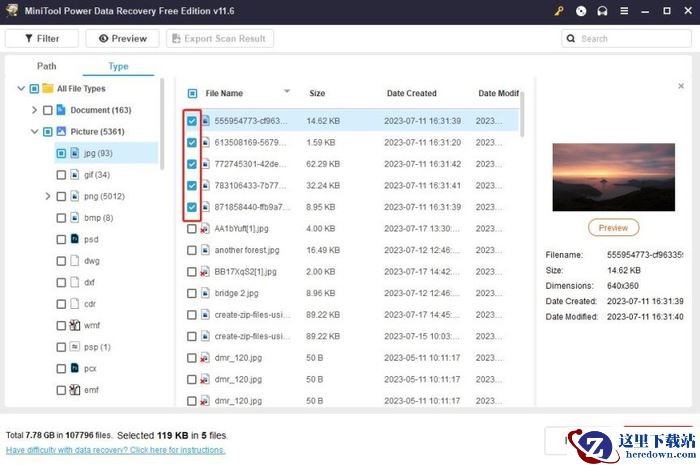Switch to the Path tab
The width and height of the screenshot is (700, 465).
click(46, 66)
